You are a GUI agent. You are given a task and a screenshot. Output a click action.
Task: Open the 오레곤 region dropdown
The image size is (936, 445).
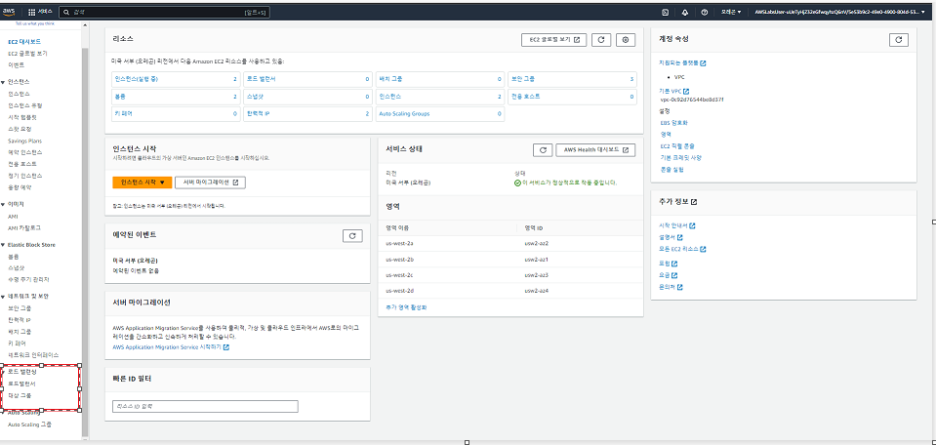731,12
